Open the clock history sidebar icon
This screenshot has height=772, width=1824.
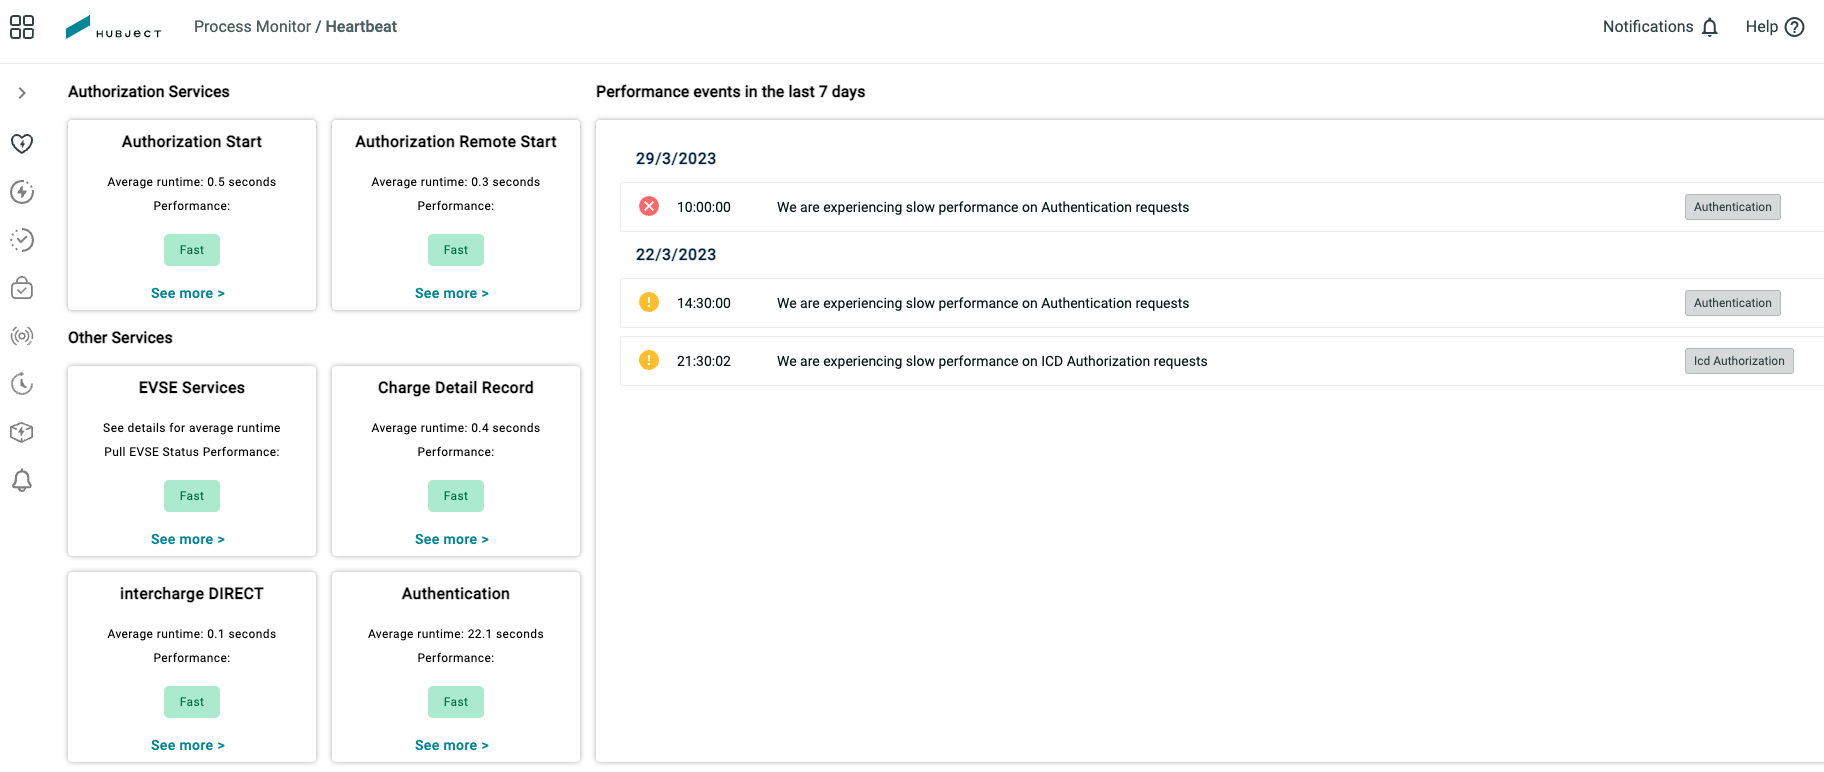pyautogui.click(x=22, y=384)
